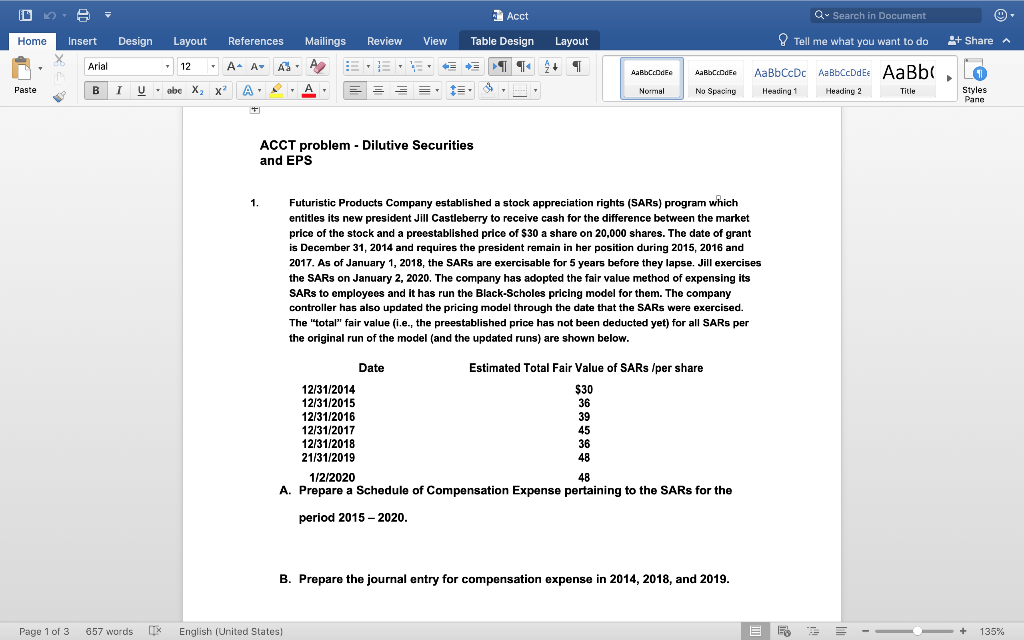Viewport: 1024px width, 640px height.
Task: Expand the highlight color options
Action: point(292,88)
